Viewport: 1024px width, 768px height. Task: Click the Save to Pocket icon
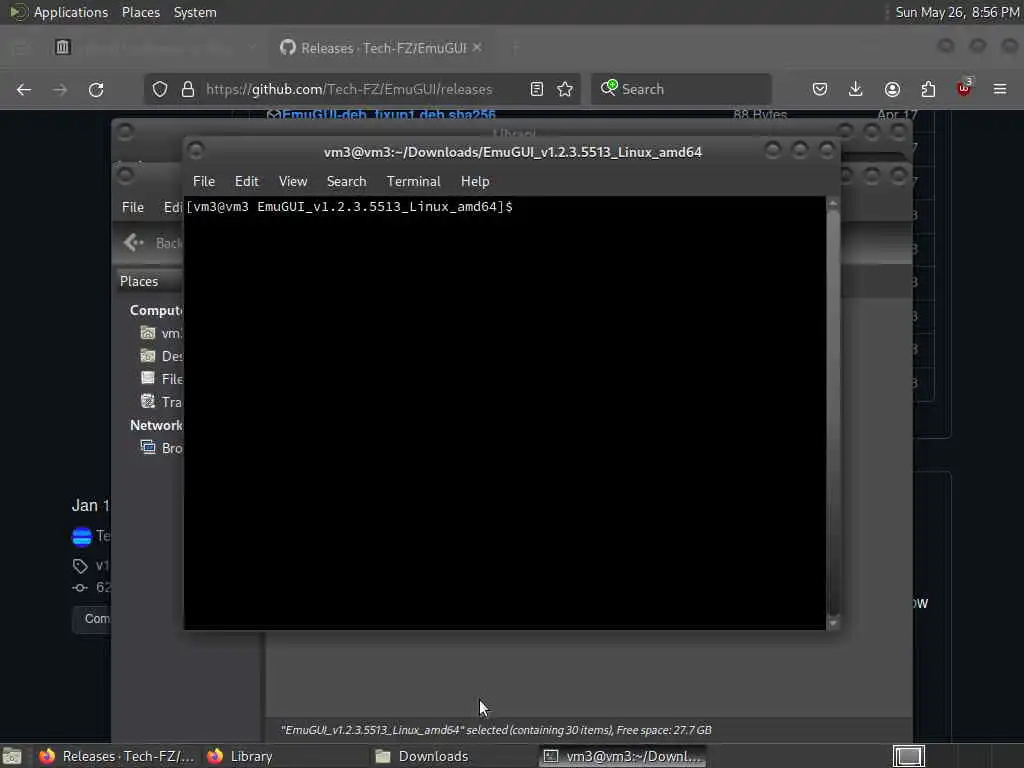pyautogui.click(x=820, y=89)
